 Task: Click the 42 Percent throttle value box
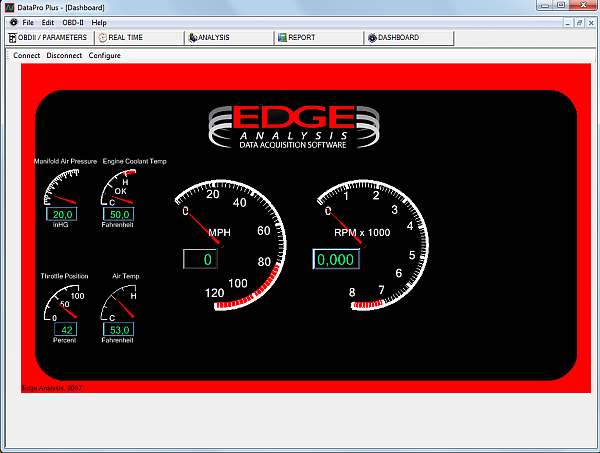point(65,330)
